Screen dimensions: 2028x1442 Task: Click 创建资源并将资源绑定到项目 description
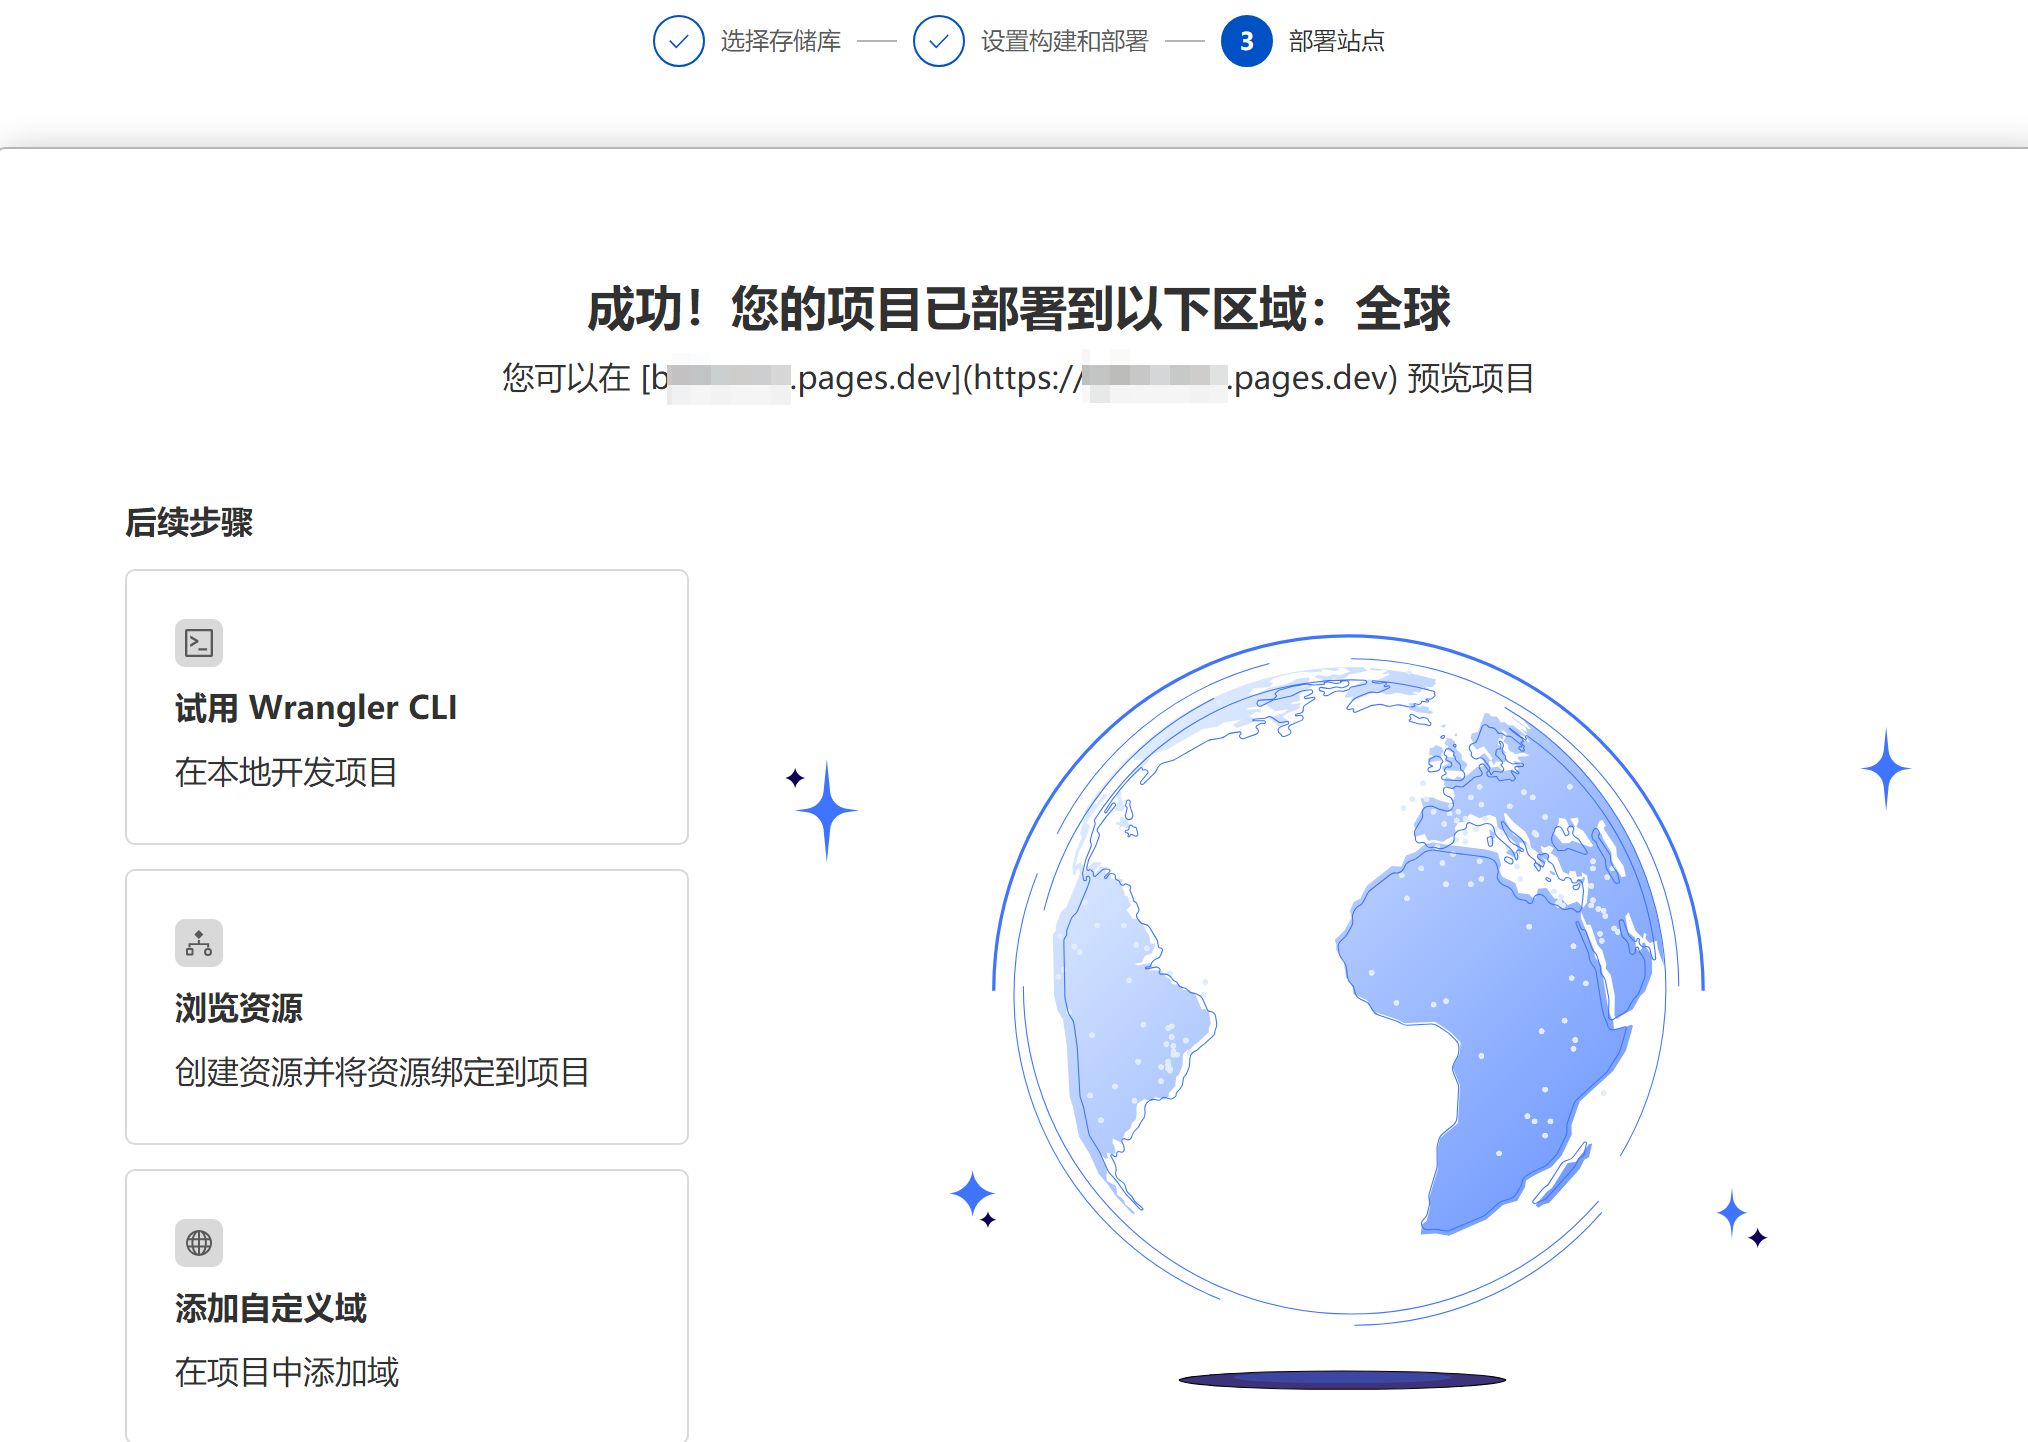click(x=382, y=1072)
